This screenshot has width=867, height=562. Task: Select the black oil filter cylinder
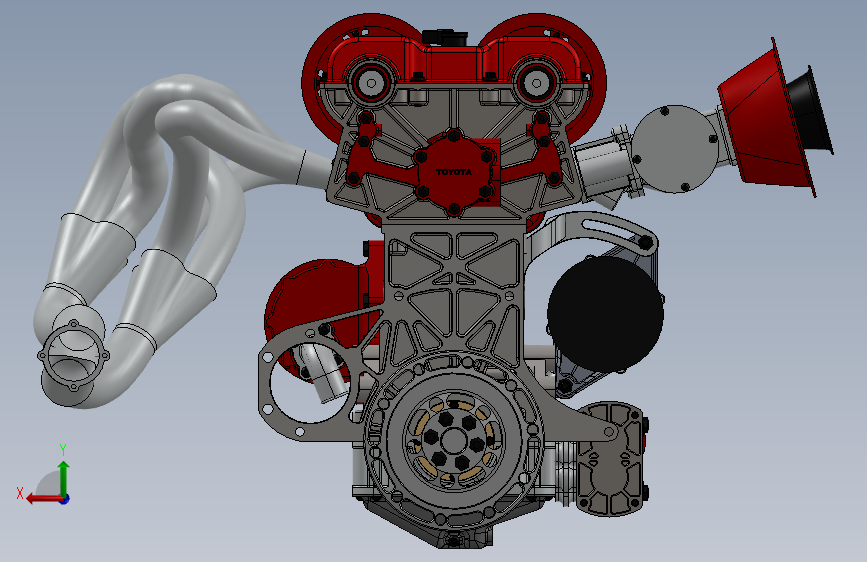pyautogui.click(x=605, y=314)
